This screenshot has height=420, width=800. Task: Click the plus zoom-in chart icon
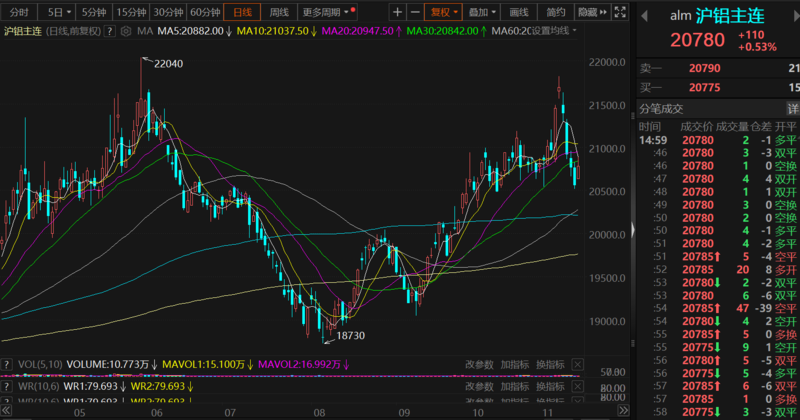(x=398, y=13)
